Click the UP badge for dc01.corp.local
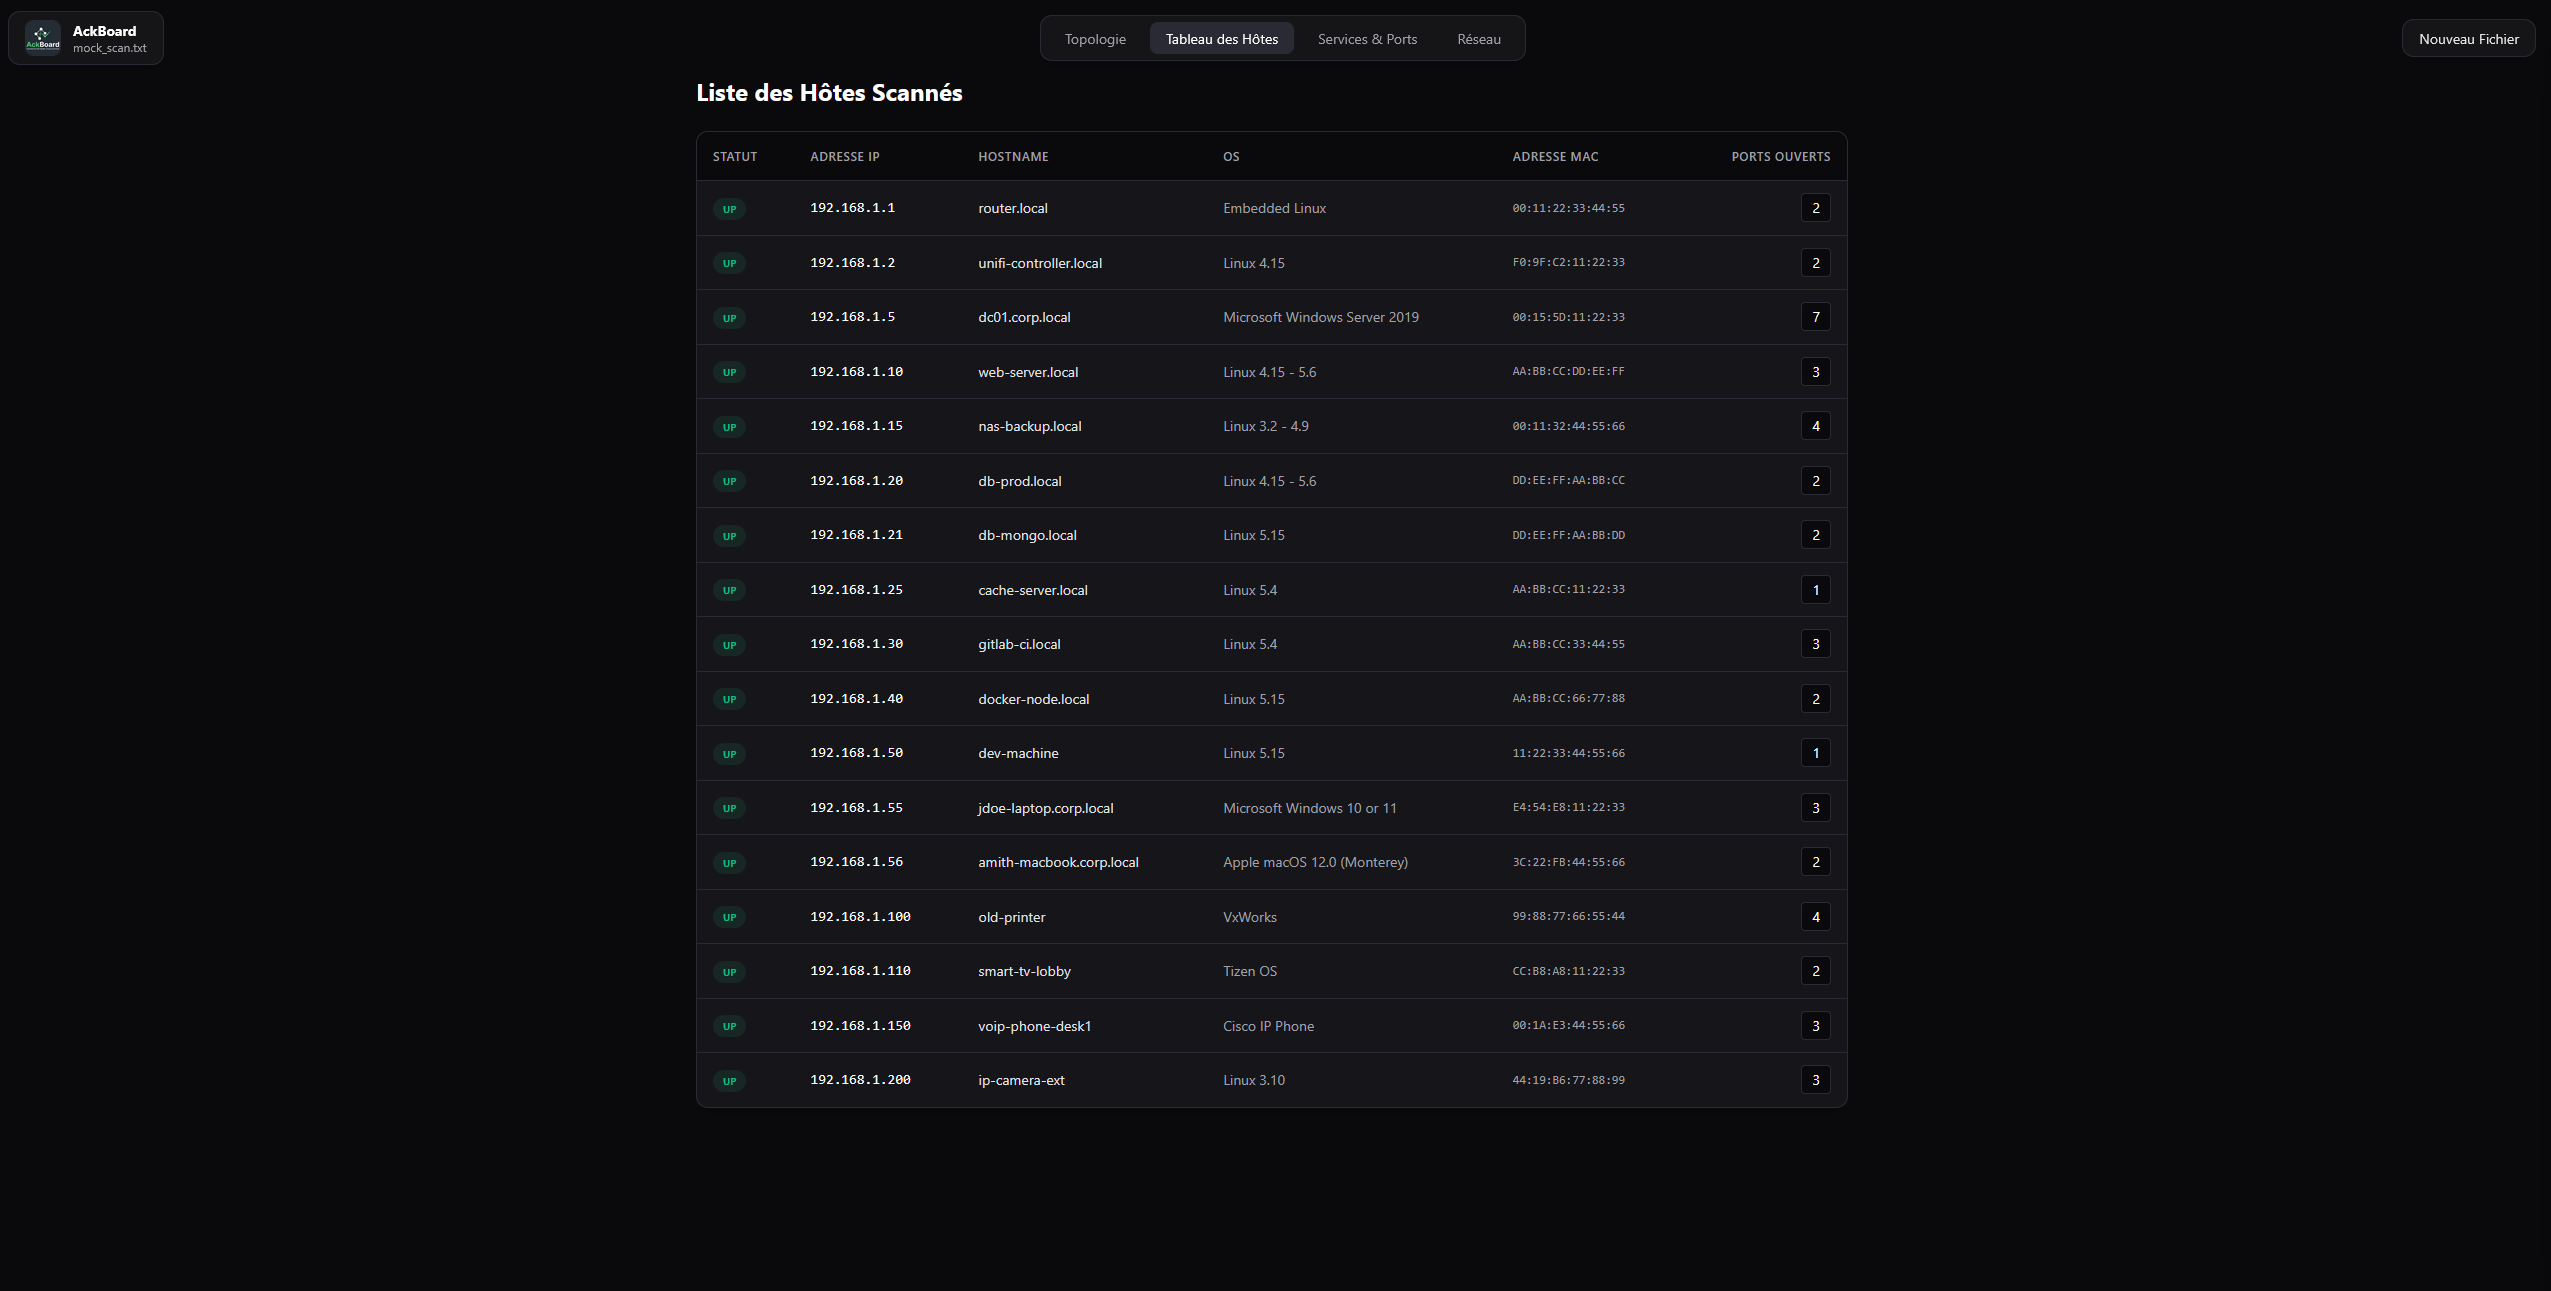The width and height of the screenshot is (2551, 1291). (x=729, y=318)
